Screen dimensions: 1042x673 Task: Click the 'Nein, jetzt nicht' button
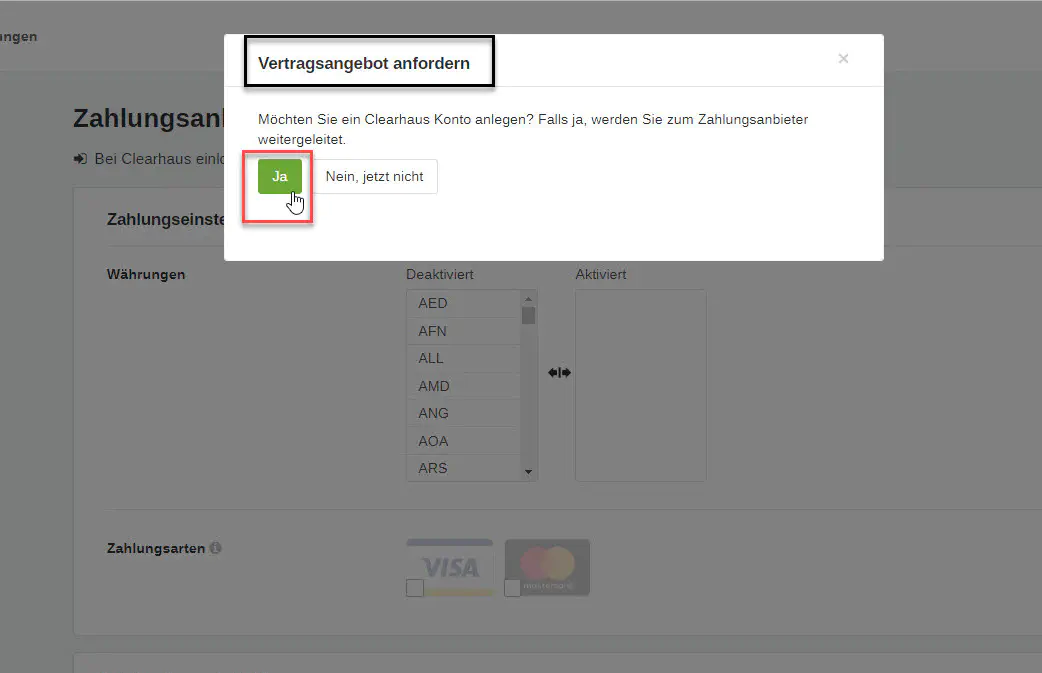tap(374, 176)
